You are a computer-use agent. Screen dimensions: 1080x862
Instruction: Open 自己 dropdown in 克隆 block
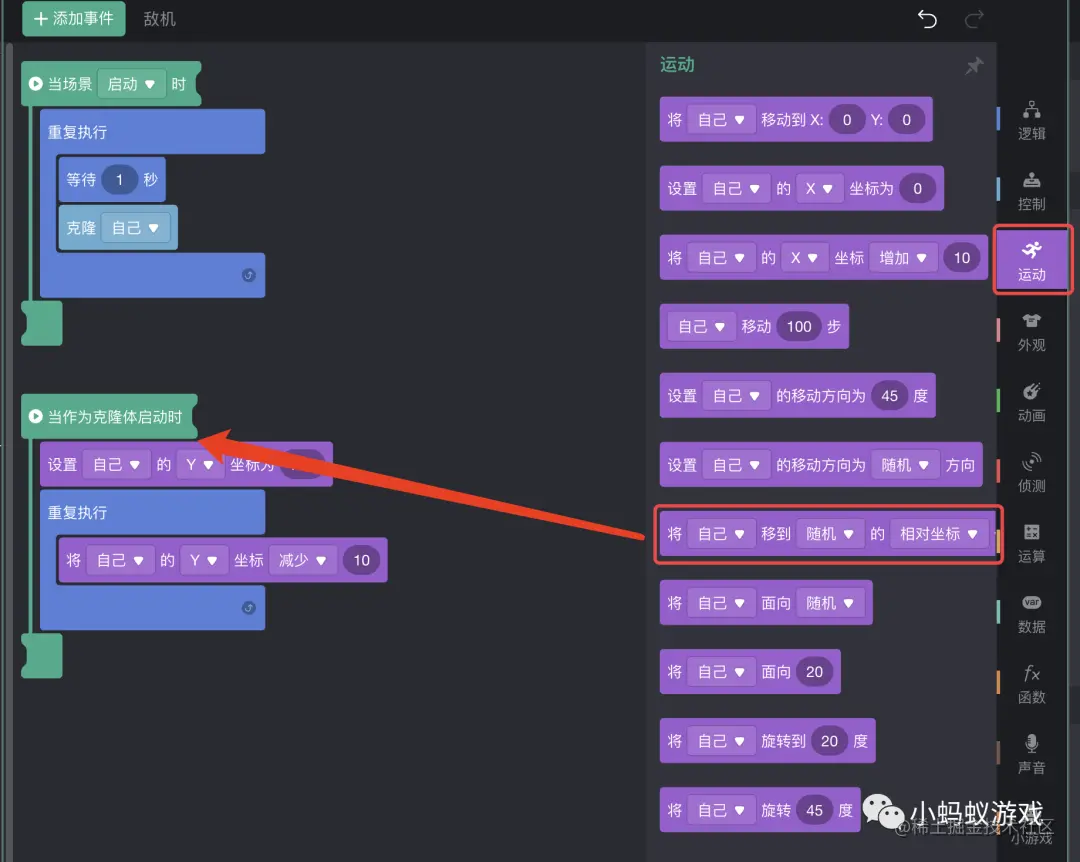(136, 228)
